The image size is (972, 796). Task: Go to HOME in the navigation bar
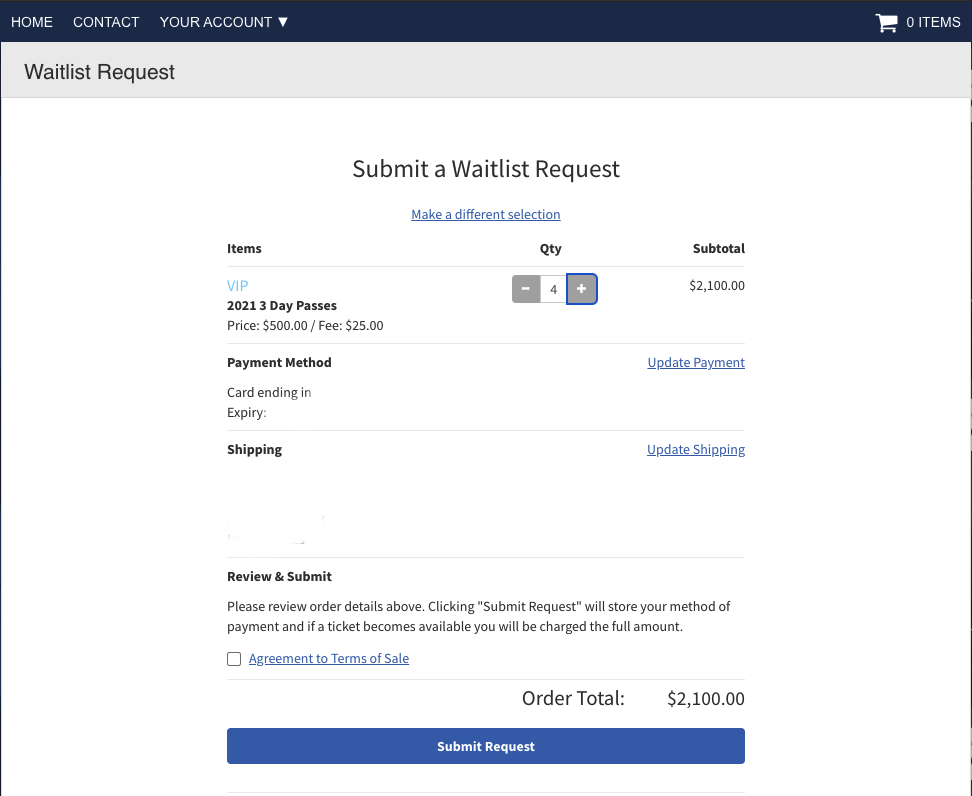click(x=32, y=22)
